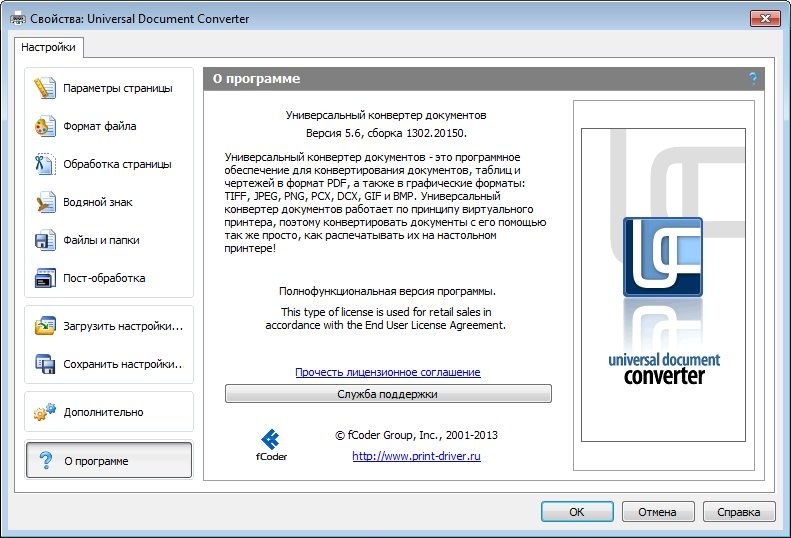Click the About question mark icon

45,460
